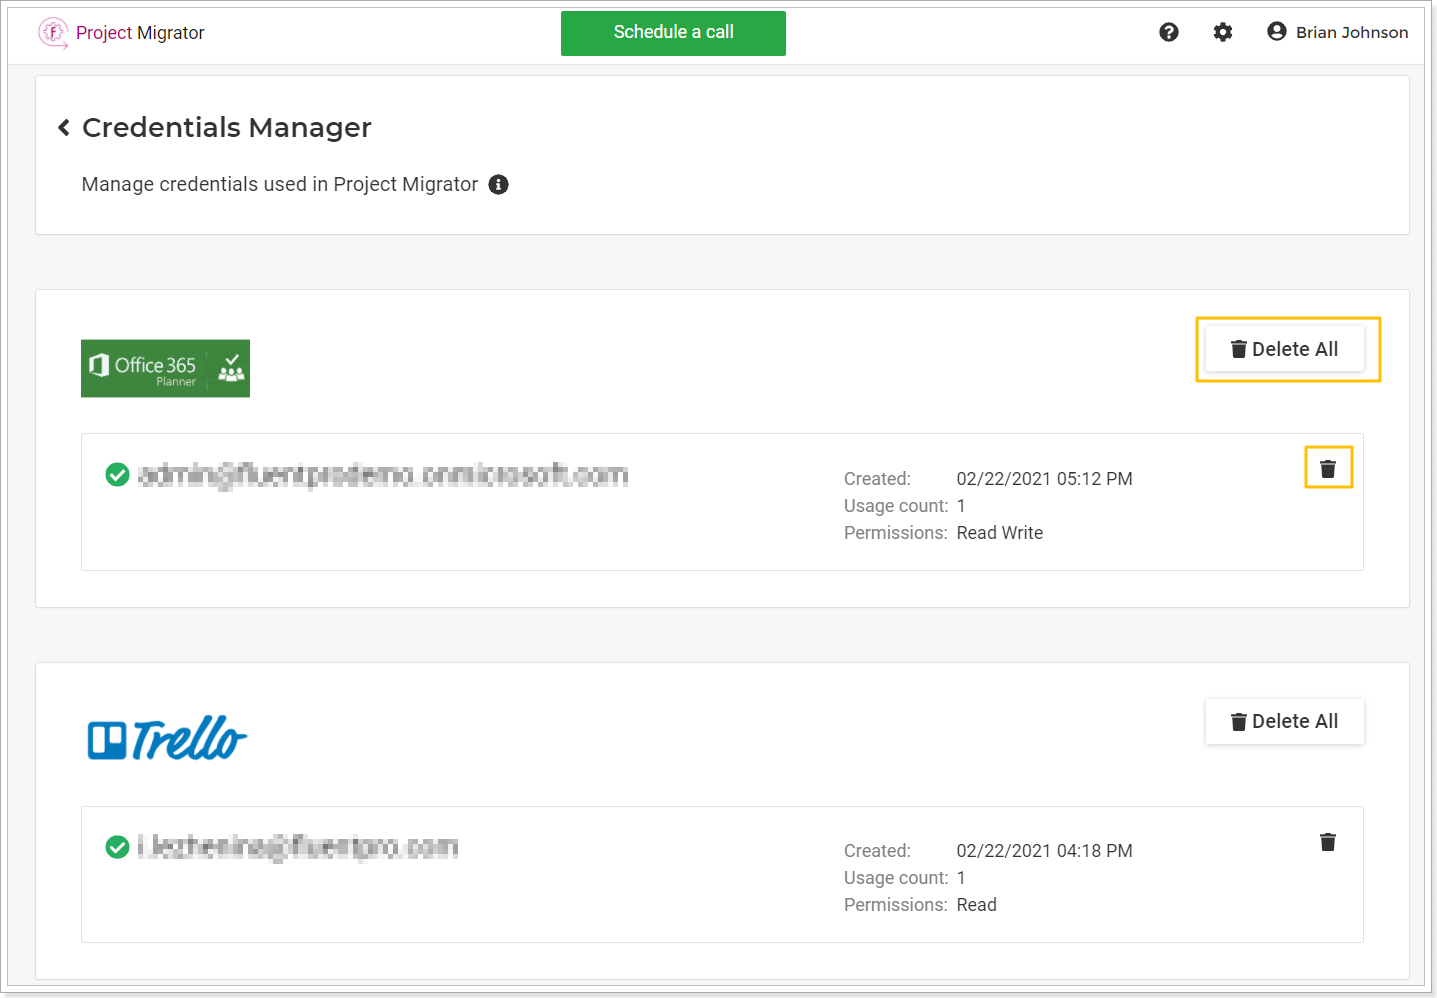Delete the admin credential using its trash icon
The width and height of the screenshot is (1437, 998).
1328,467
